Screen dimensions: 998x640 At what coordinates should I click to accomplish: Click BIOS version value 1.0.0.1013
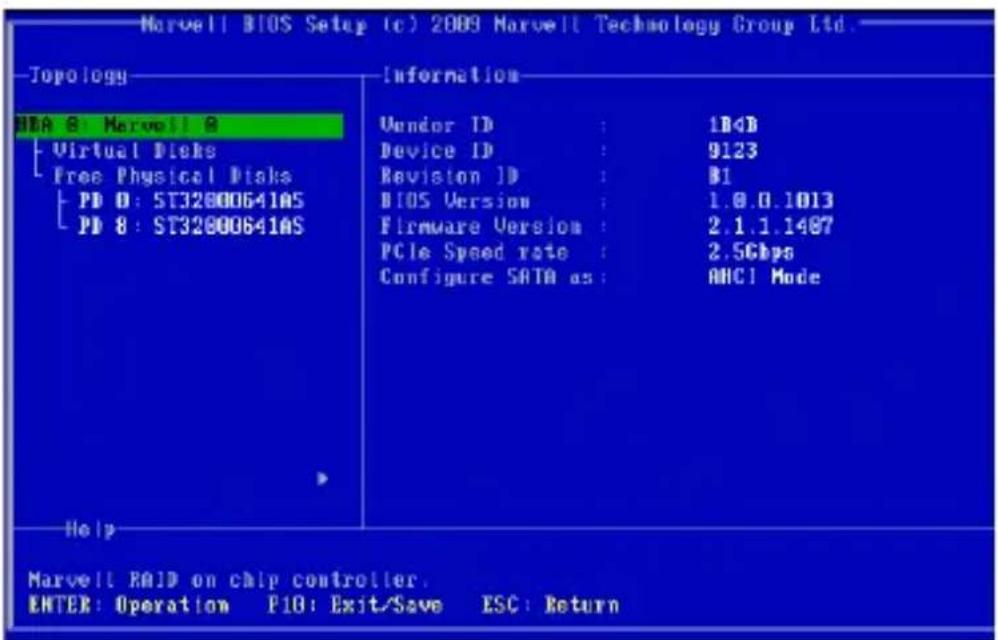click(x=771, y=201)
